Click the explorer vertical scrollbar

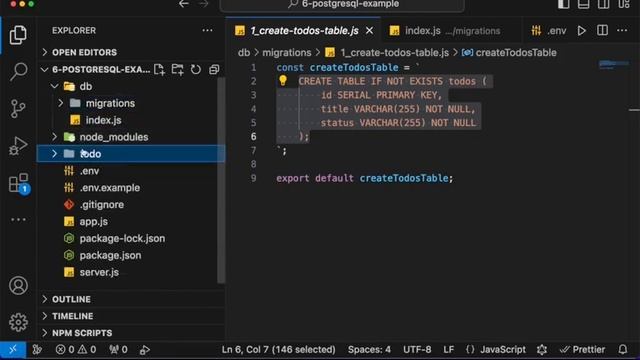(x=221, y=180)
